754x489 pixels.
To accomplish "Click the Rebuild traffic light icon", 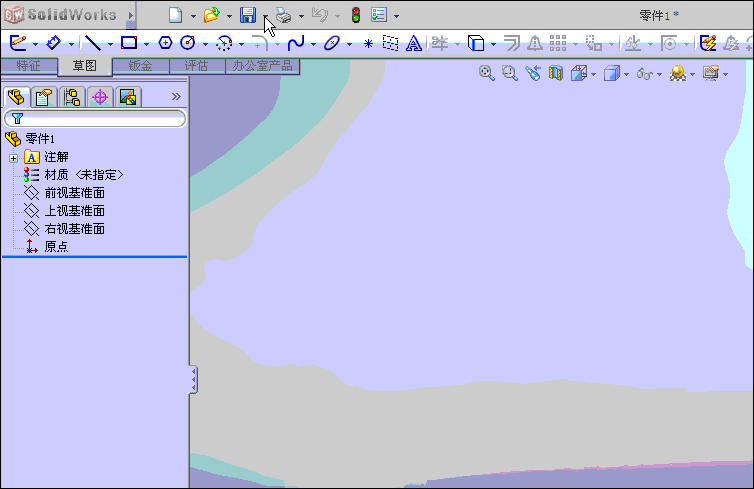I will 356,15.
